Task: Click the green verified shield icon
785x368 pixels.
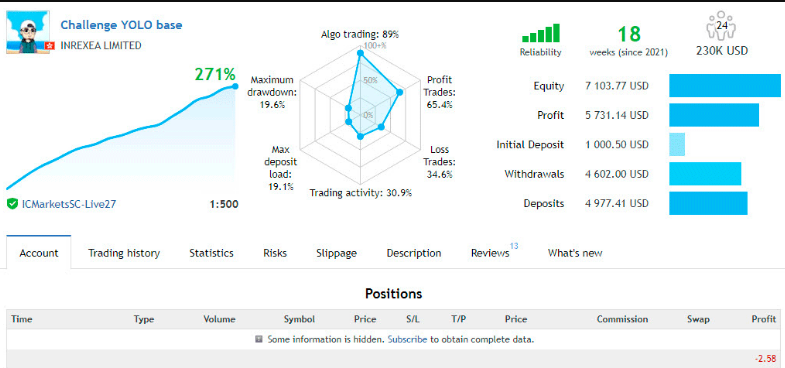Action: pos(13,204)
